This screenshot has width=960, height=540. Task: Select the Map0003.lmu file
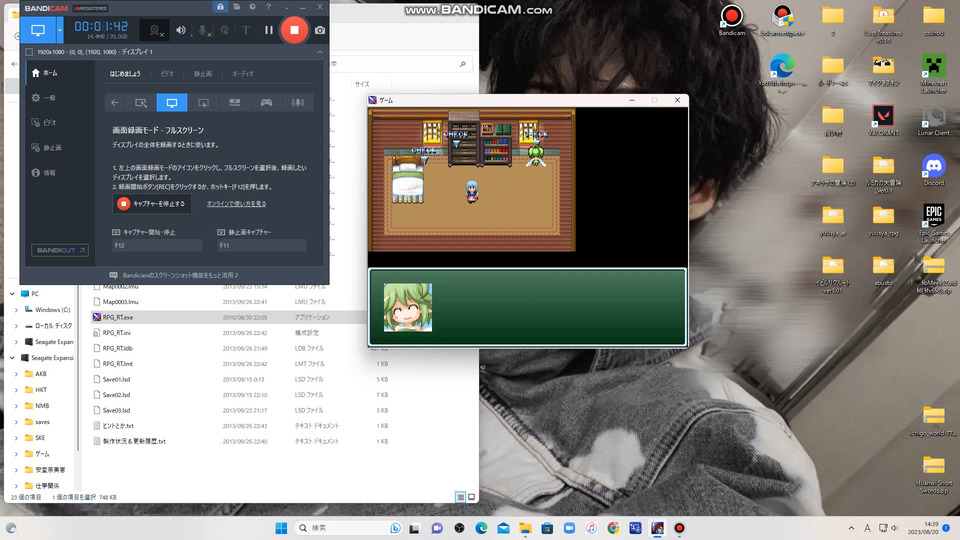120,302
